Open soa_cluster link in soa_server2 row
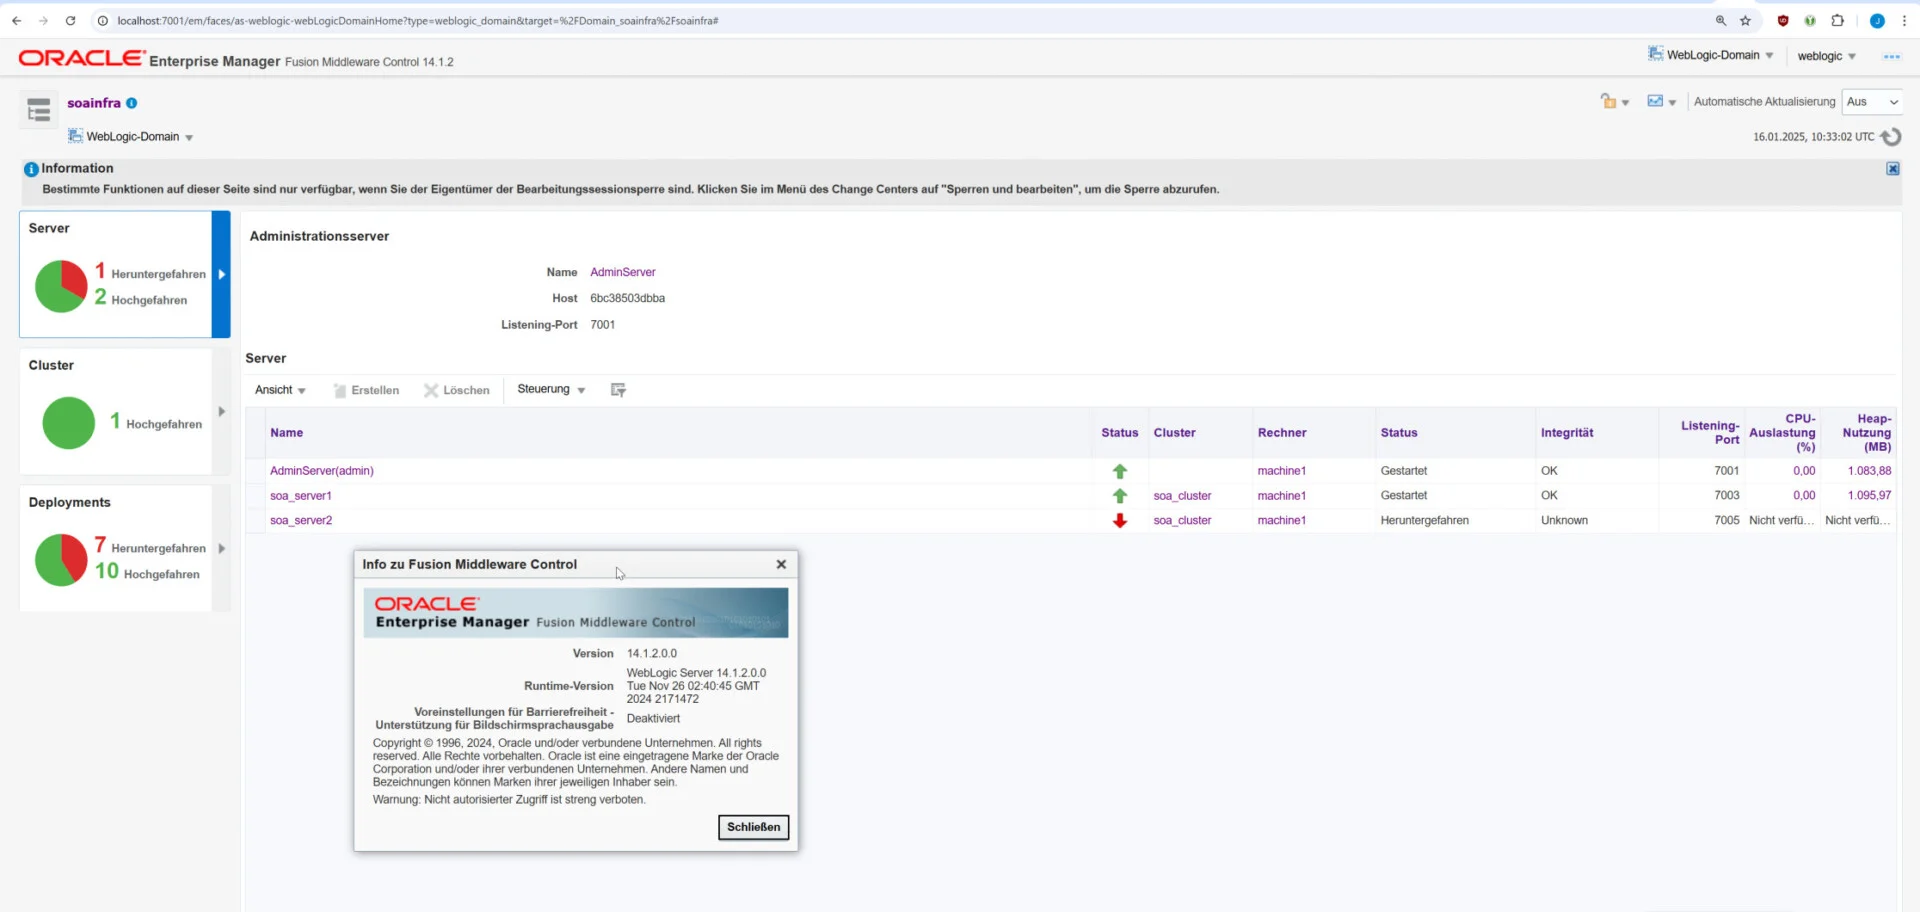This screenshot has height=912, width=1920. point(1182,521)
